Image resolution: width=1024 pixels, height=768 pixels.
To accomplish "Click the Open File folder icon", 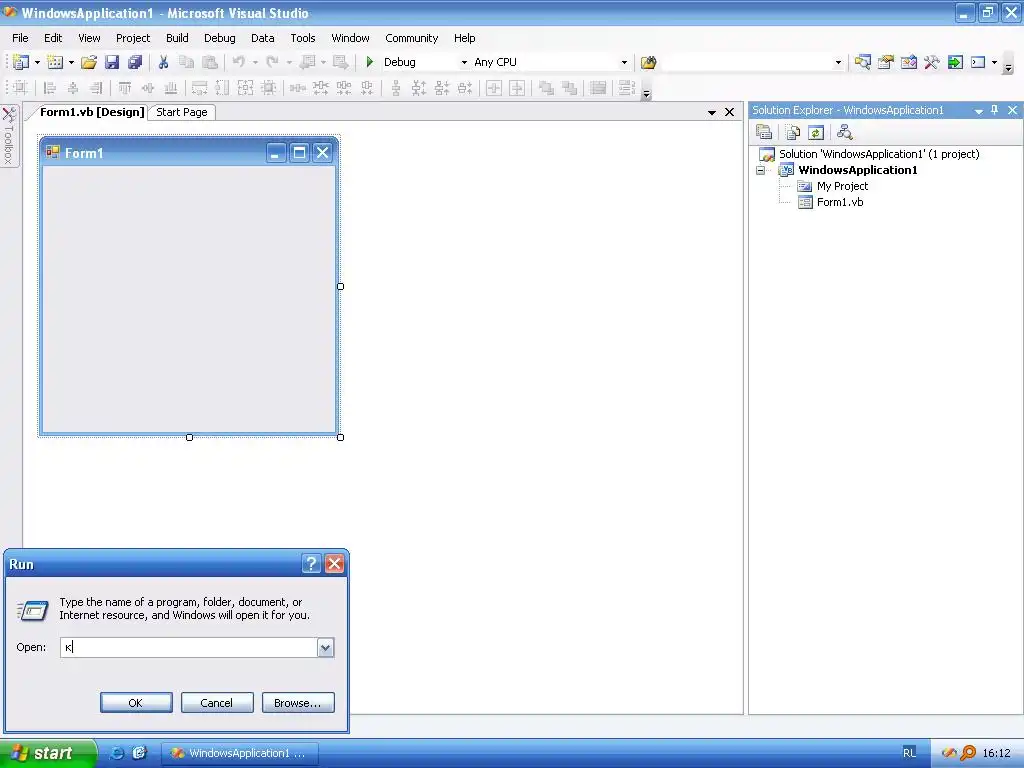I will (89, 62).
